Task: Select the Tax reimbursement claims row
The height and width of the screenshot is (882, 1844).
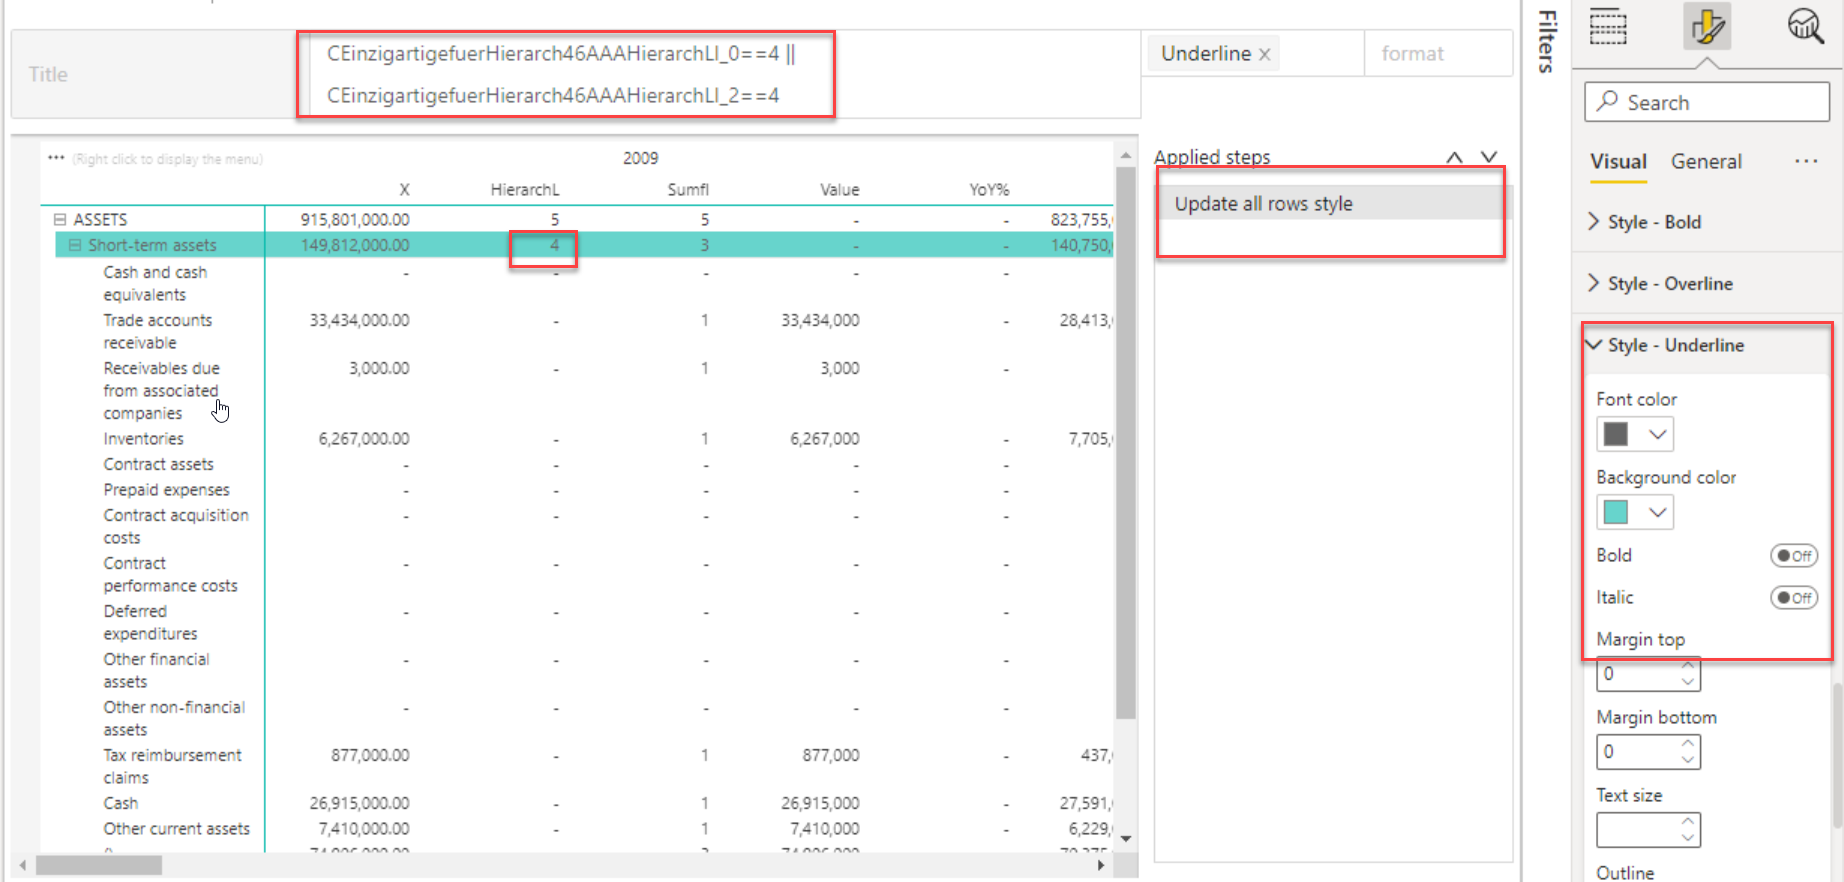Action: pyautogui.click(x=172, y=766)
